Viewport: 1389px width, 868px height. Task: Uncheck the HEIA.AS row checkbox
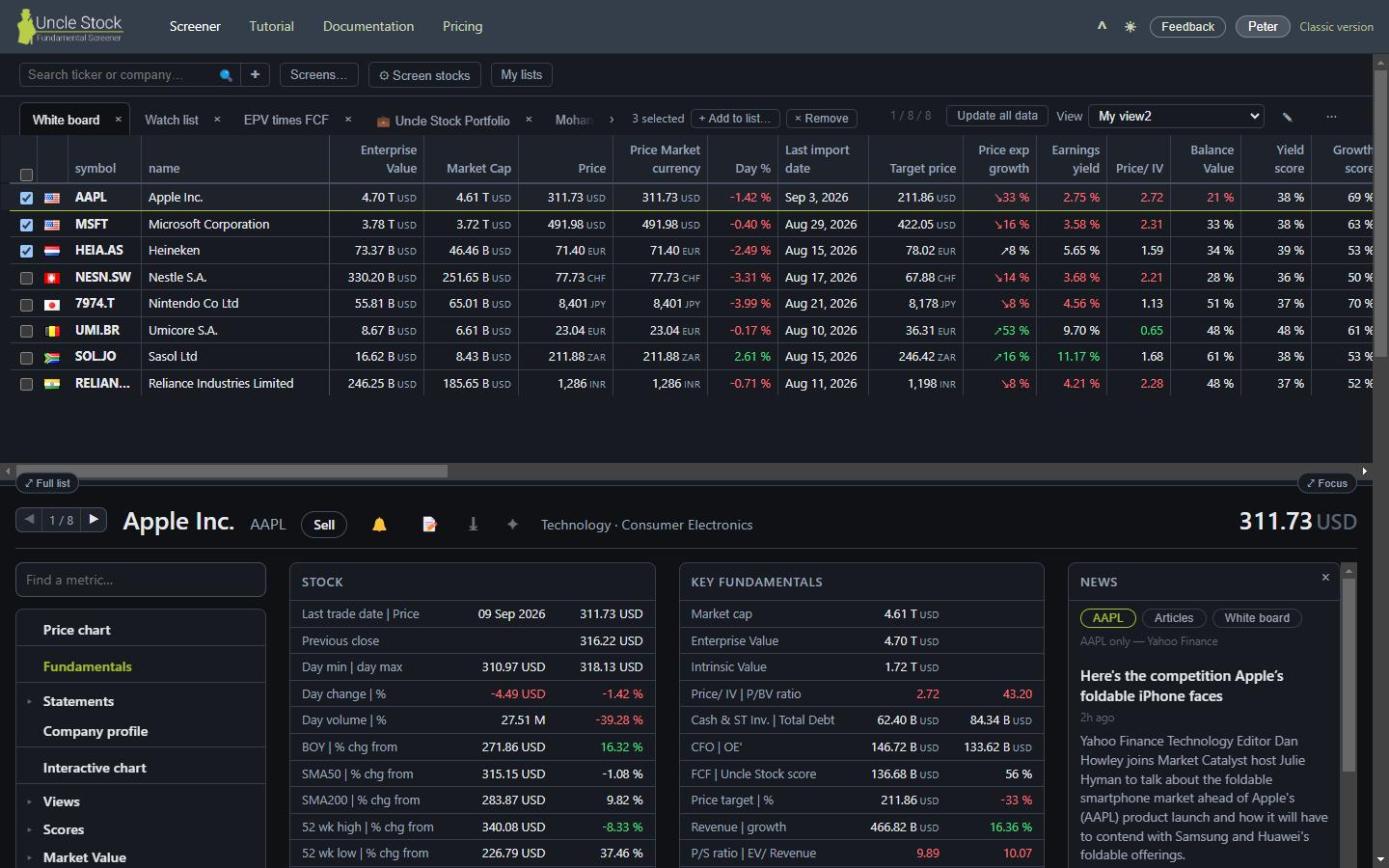coord(27,251)
